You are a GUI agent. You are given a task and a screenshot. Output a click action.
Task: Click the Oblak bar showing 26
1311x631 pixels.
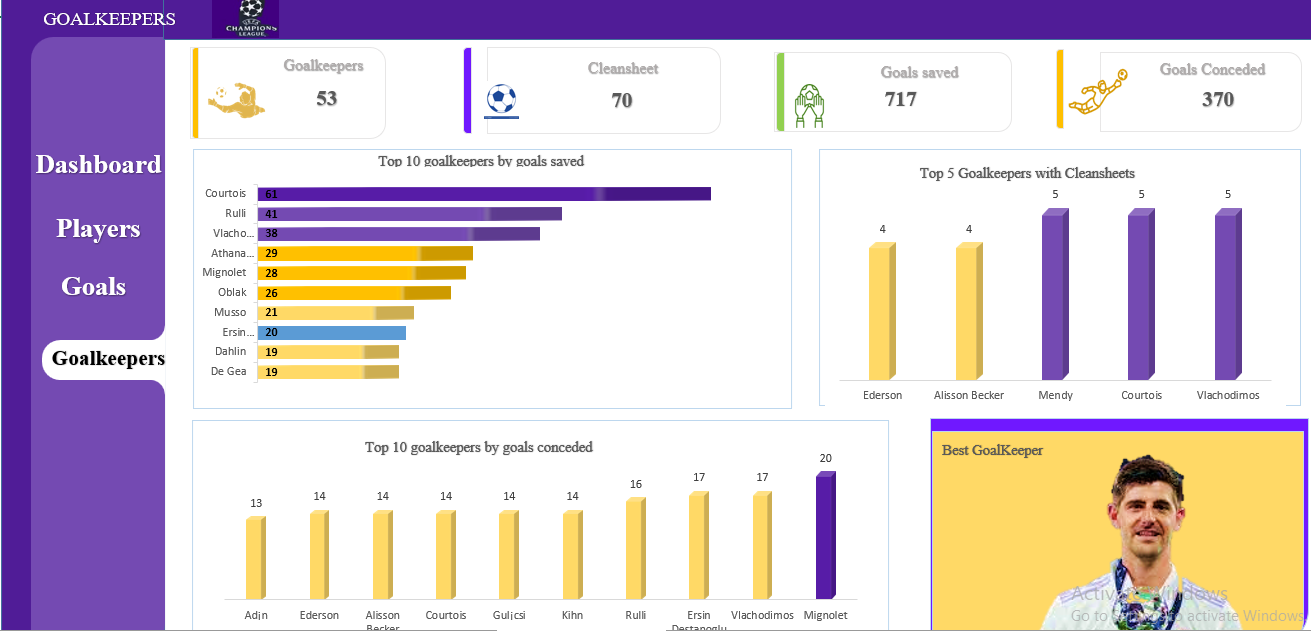354,293
